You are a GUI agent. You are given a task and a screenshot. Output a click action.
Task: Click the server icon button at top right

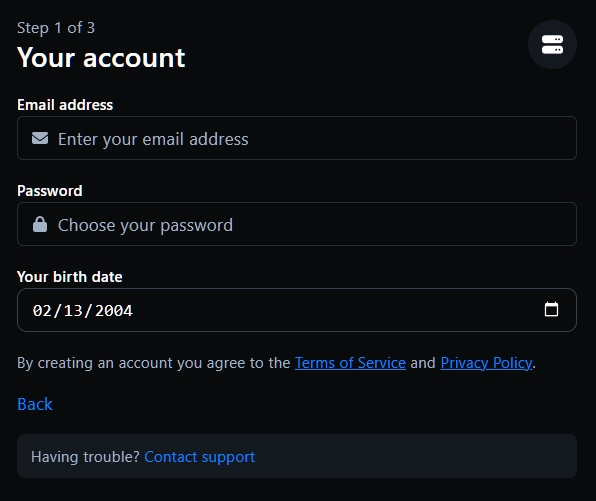point(552,44)
